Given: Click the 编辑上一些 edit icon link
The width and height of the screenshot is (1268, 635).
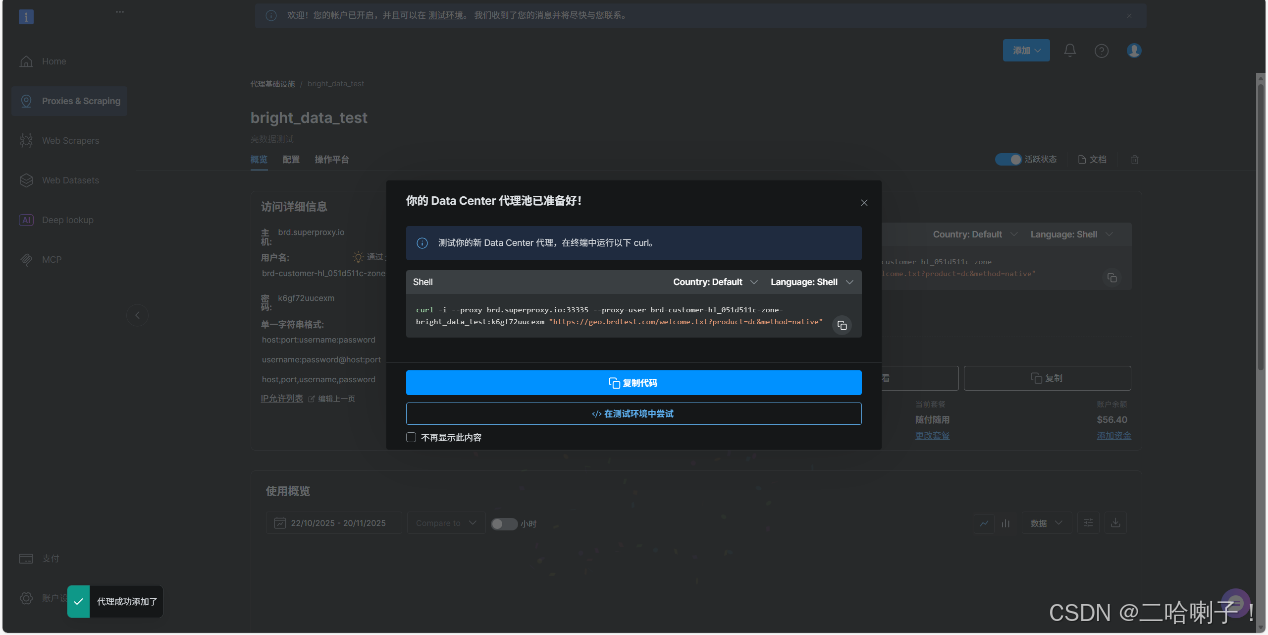Looking at the screenshot, I should (330, 399).
